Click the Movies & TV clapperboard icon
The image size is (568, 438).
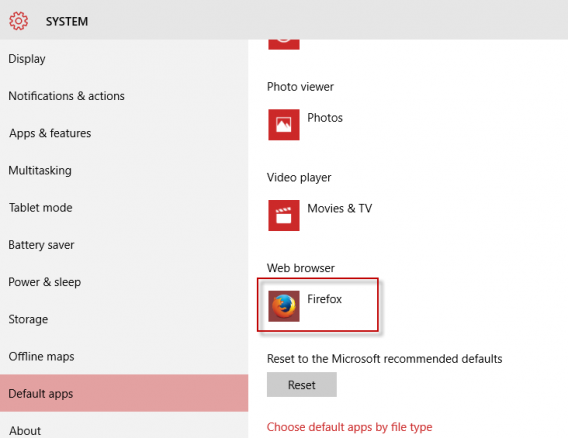click(284, 215)
